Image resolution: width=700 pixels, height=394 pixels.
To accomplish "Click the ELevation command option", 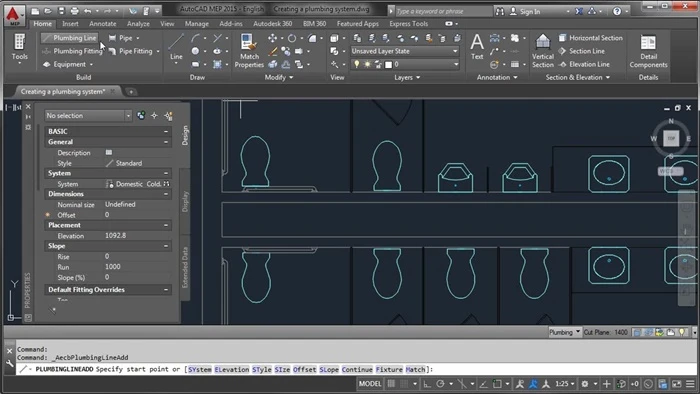I will point(232,369).
